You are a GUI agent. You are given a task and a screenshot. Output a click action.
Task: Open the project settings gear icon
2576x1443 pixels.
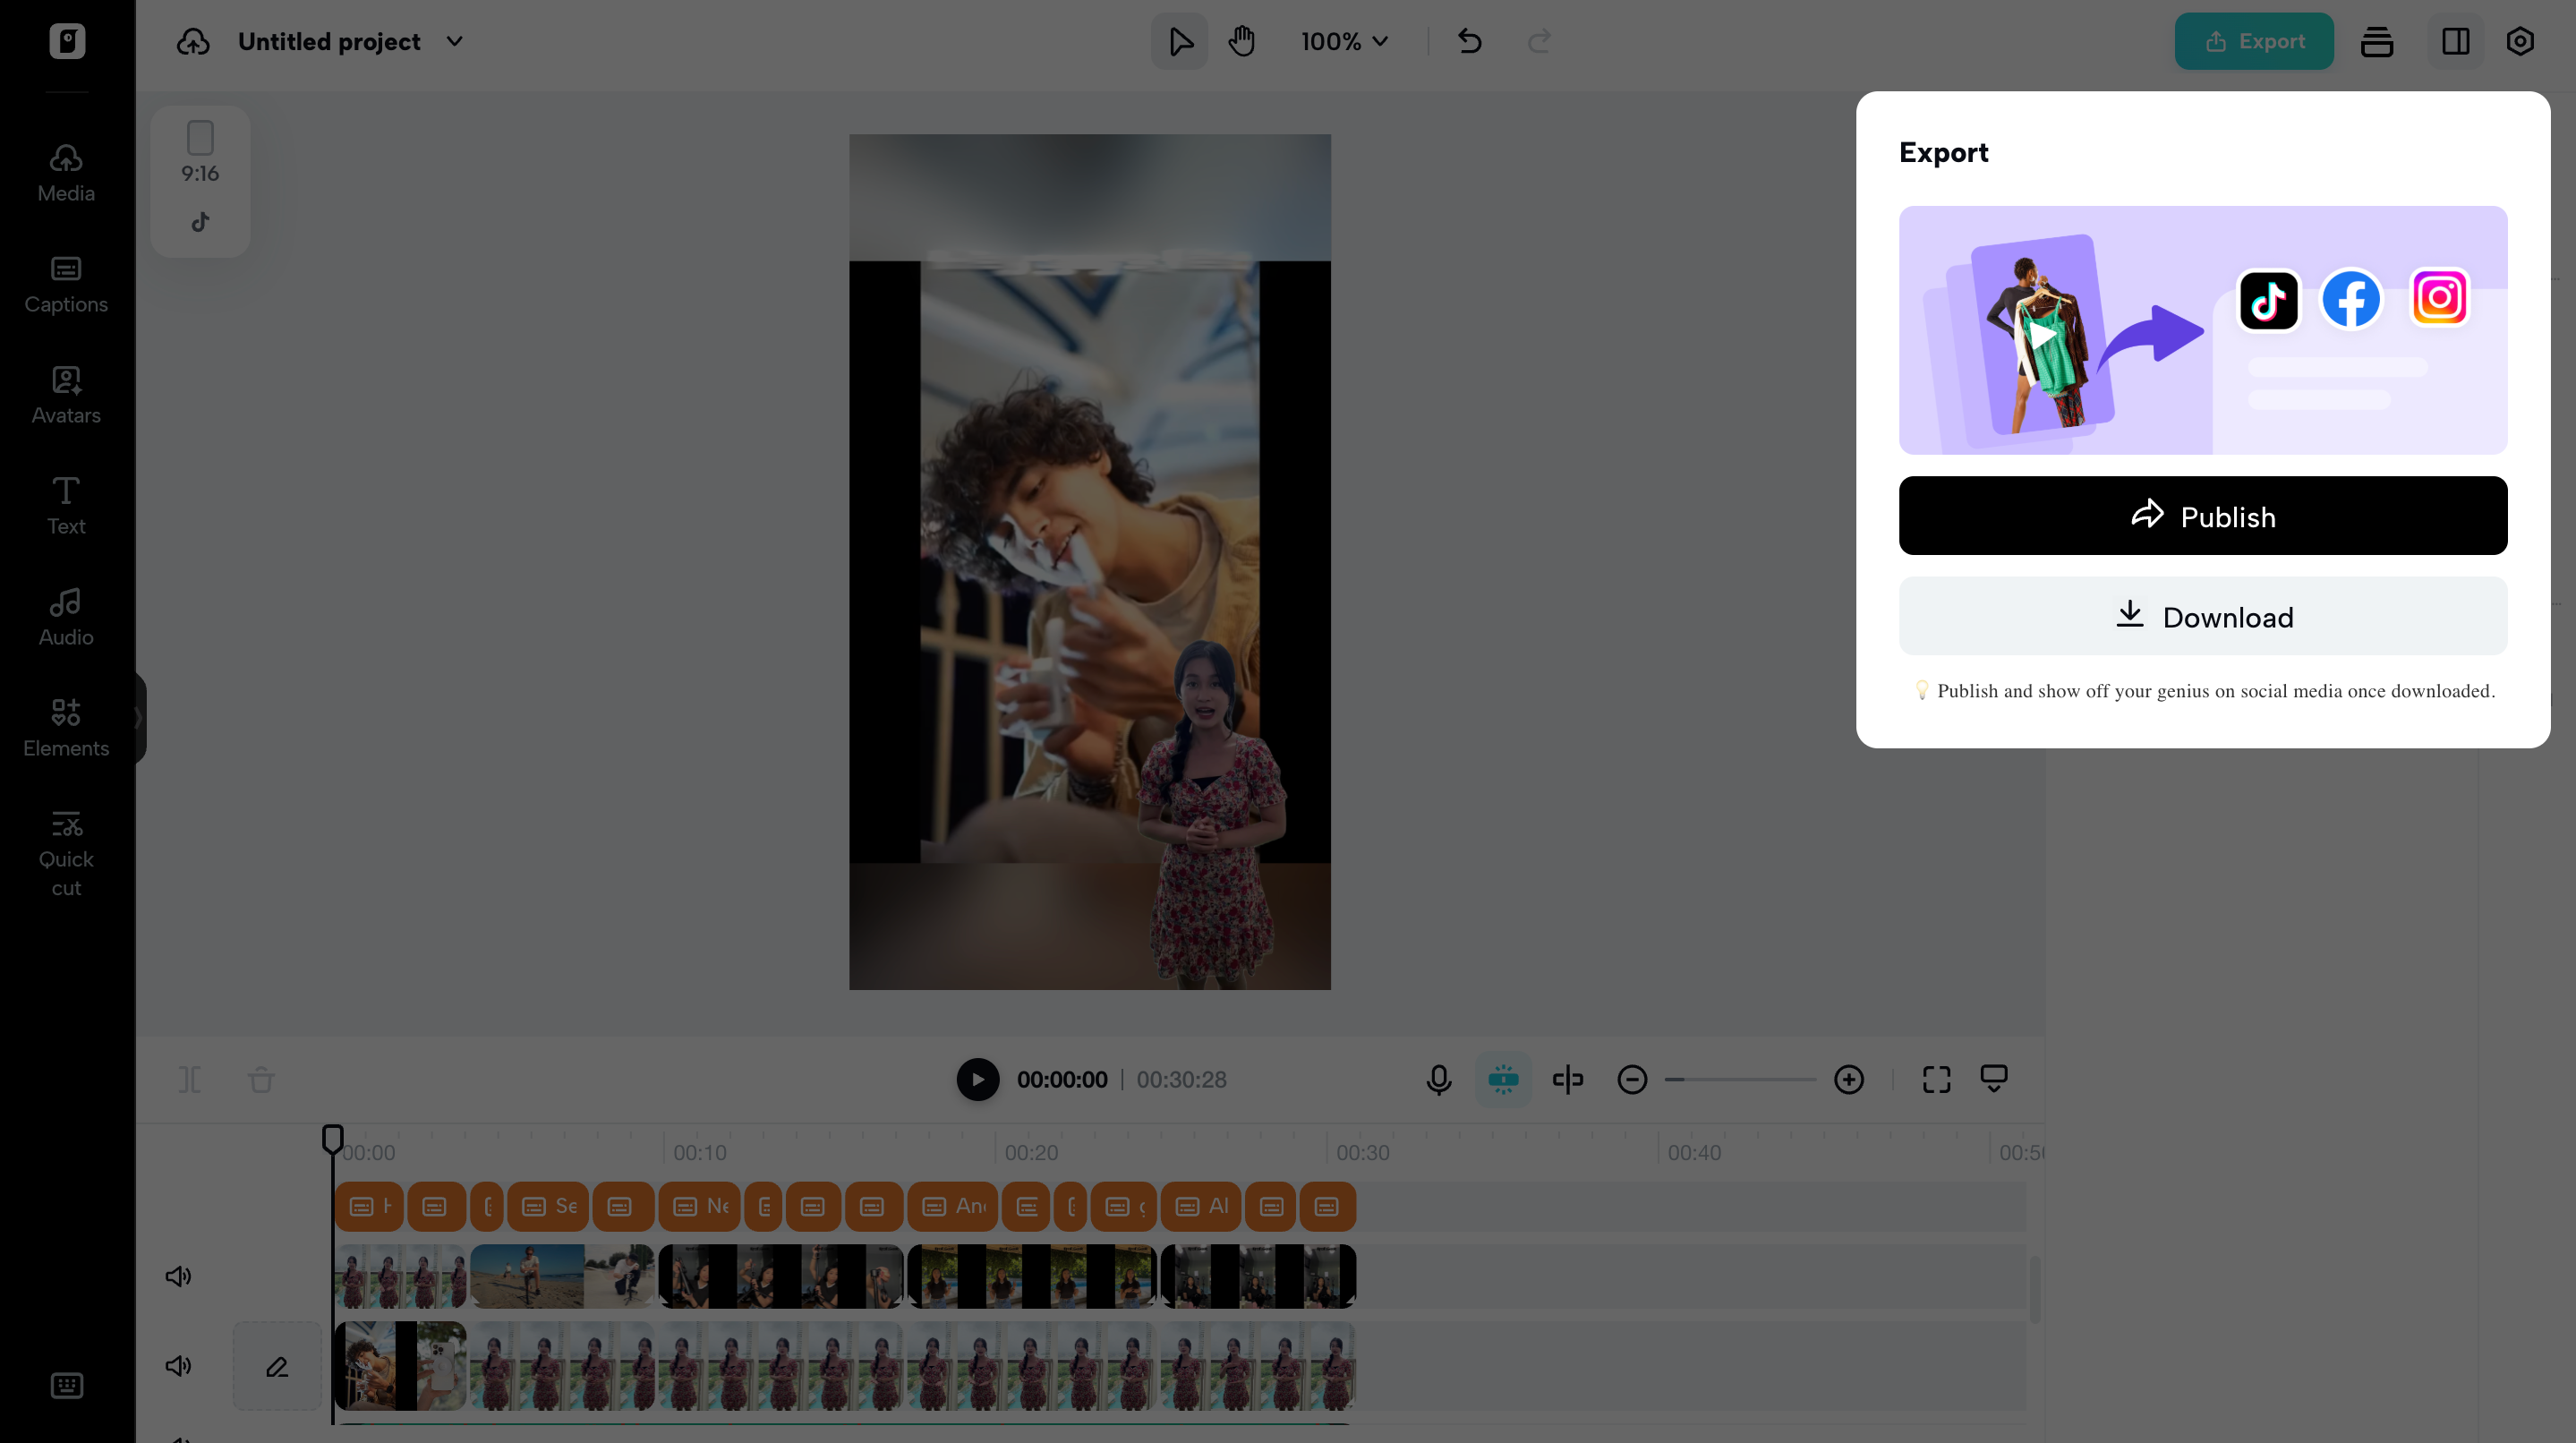click(x=2520, y=41)
